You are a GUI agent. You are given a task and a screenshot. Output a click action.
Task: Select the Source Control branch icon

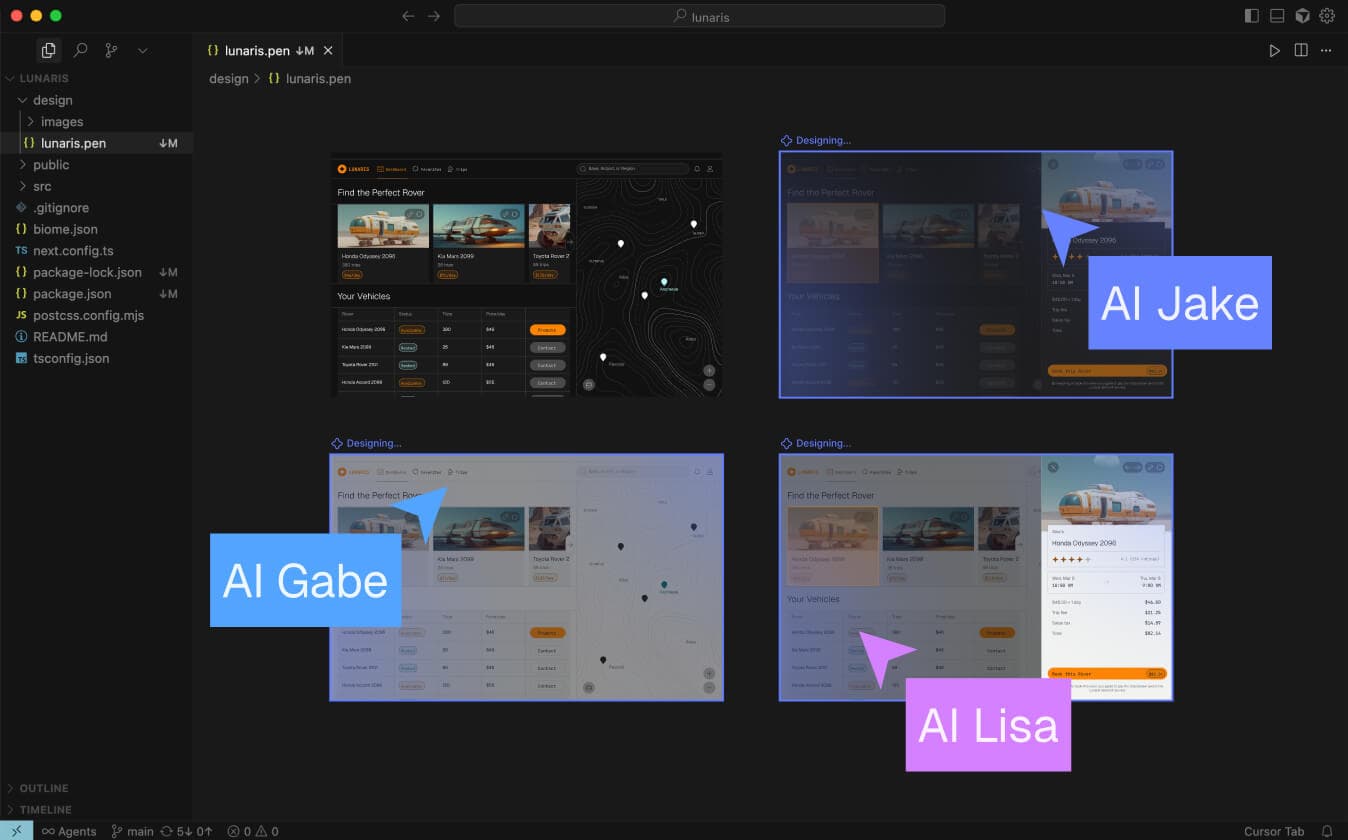coord(112,50)
